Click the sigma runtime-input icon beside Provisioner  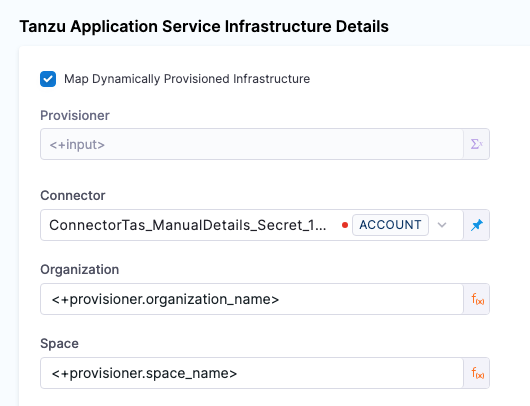tap(476, 144)
